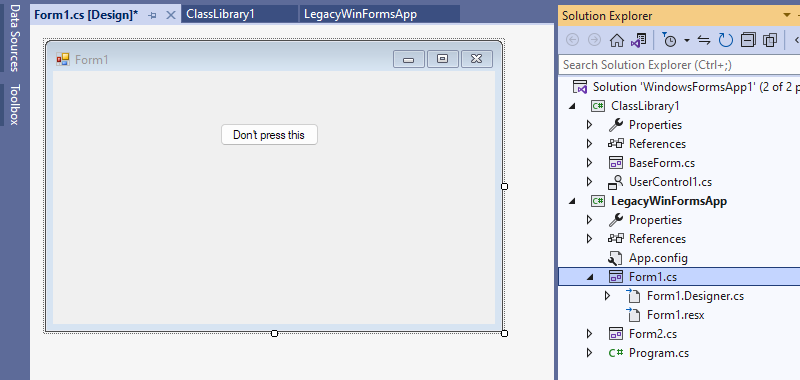Open the Pending Changes Filter dropdown arrow
This screenshot has width=800, height=380.
click(687, 40)
